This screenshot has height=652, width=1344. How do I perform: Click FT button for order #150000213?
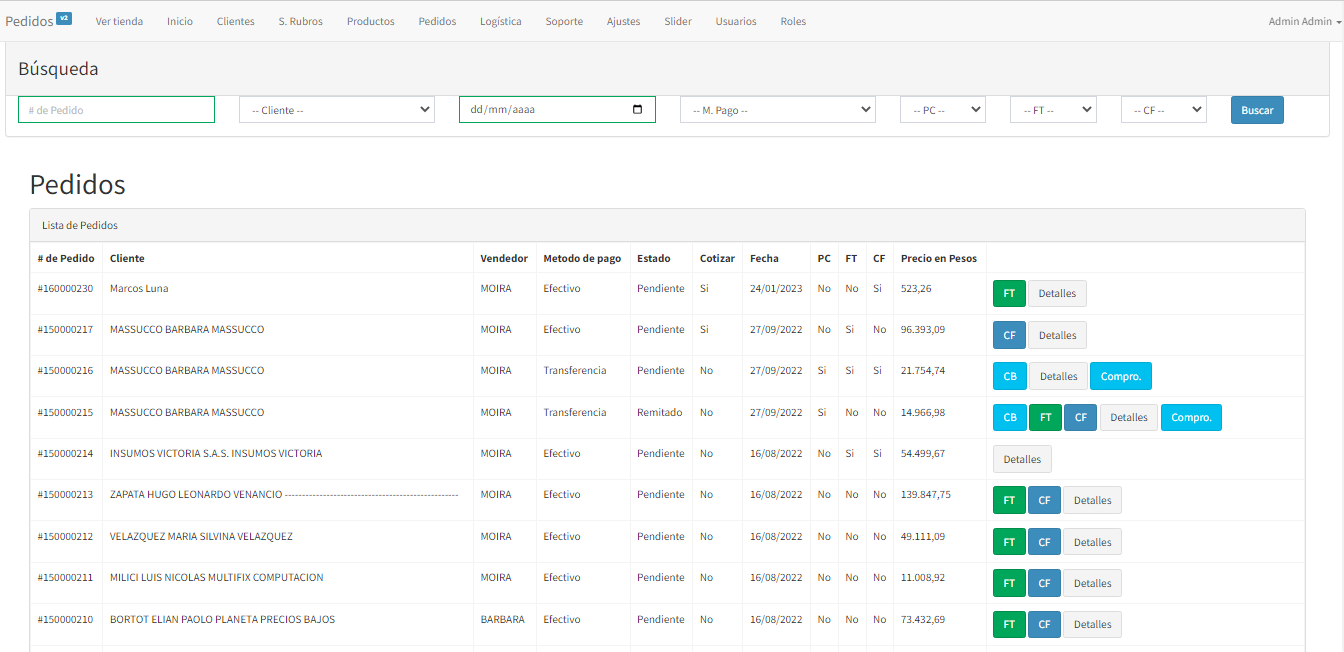tap(1009, 500)
